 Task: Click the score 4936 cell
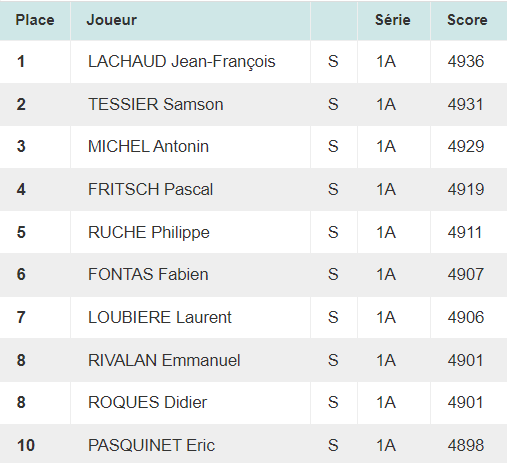(469, 62)
